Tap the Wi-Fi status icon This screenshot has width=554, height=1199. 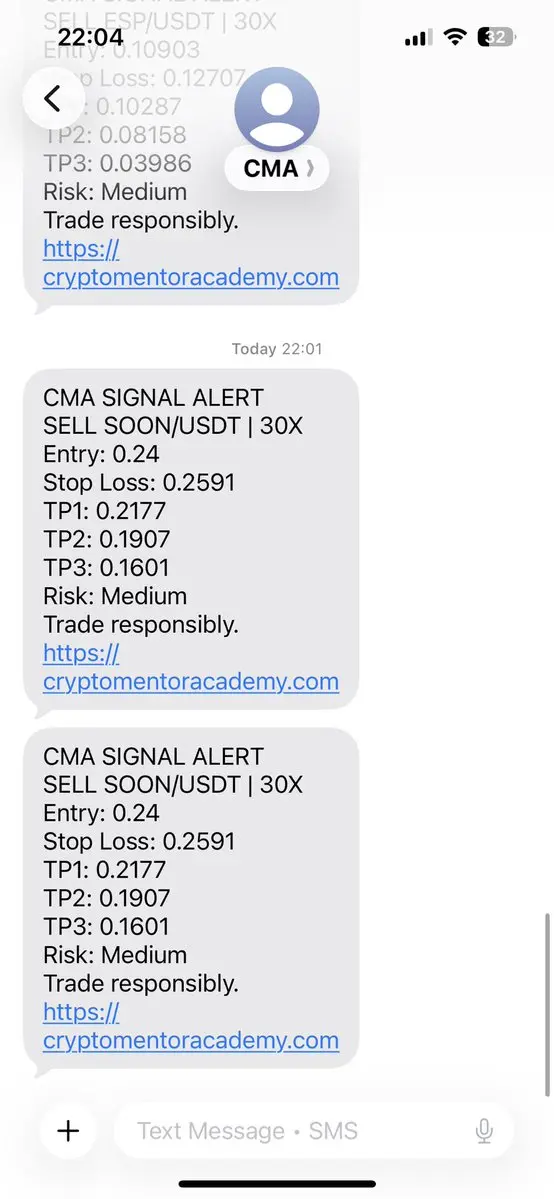coord(455,37)
